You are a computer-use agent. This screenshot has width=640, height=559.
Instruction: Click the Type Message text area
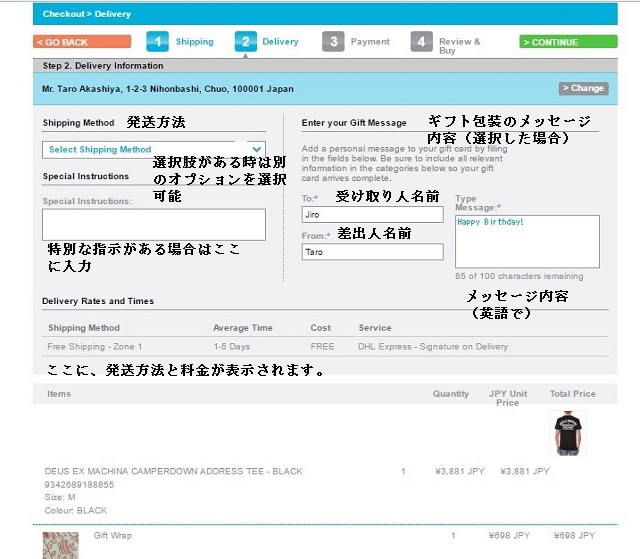[527, 241]
